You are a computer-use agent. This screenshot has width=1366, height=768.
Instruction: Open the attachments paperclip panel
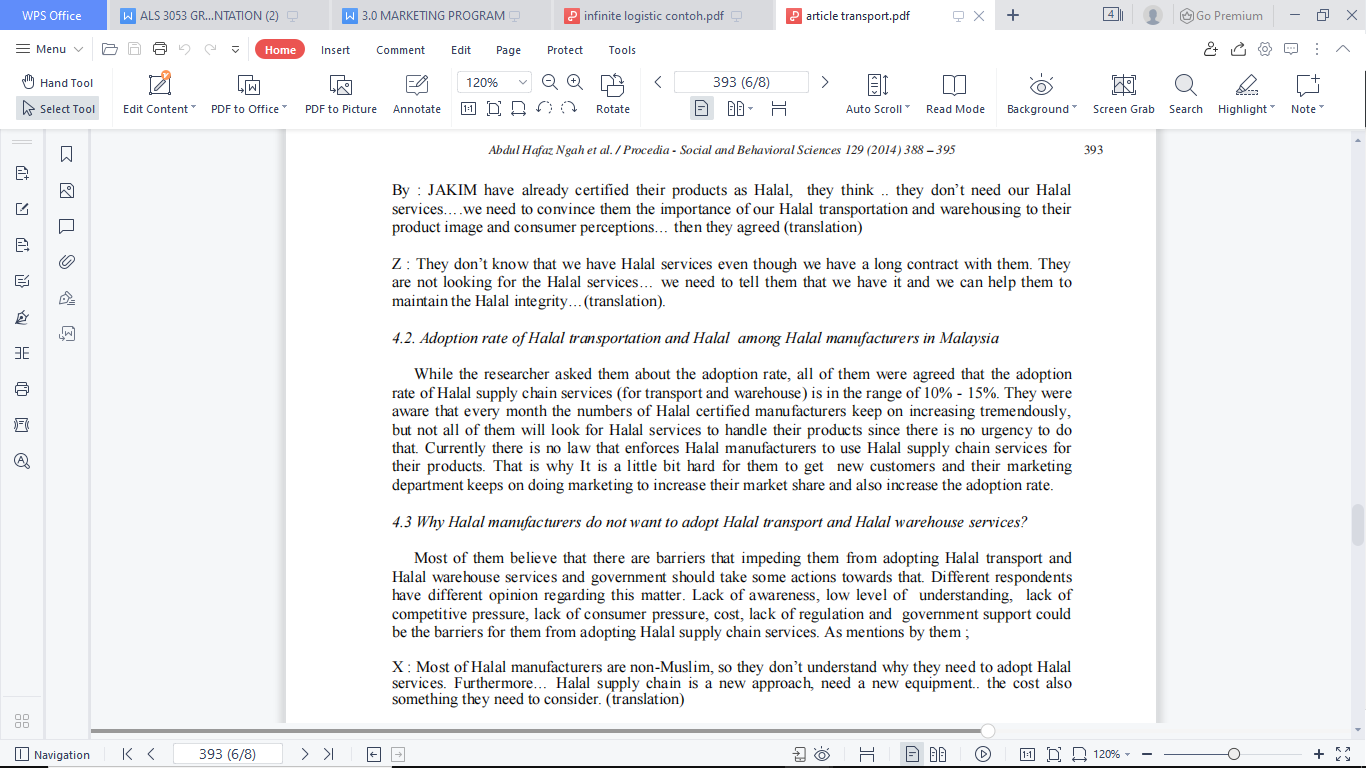point(67,262)
